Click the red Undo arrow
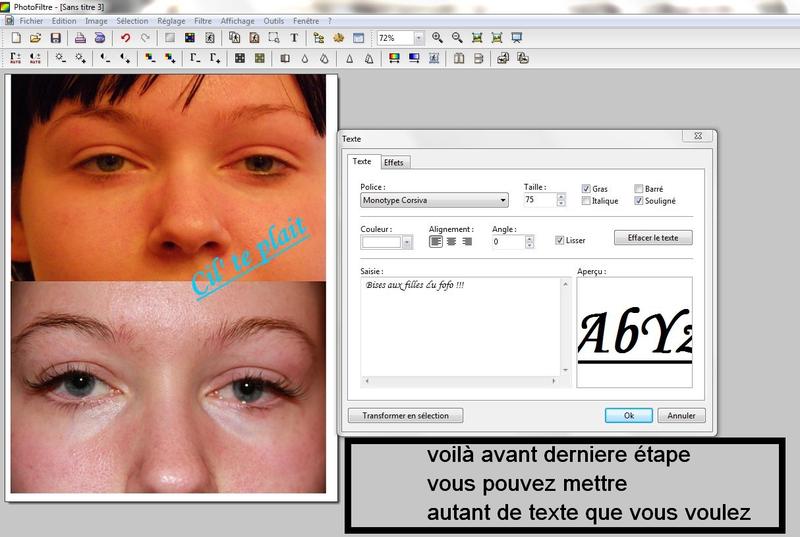This screenshot has height=537, width=800. pyautogui.click(x=125, y=38)
